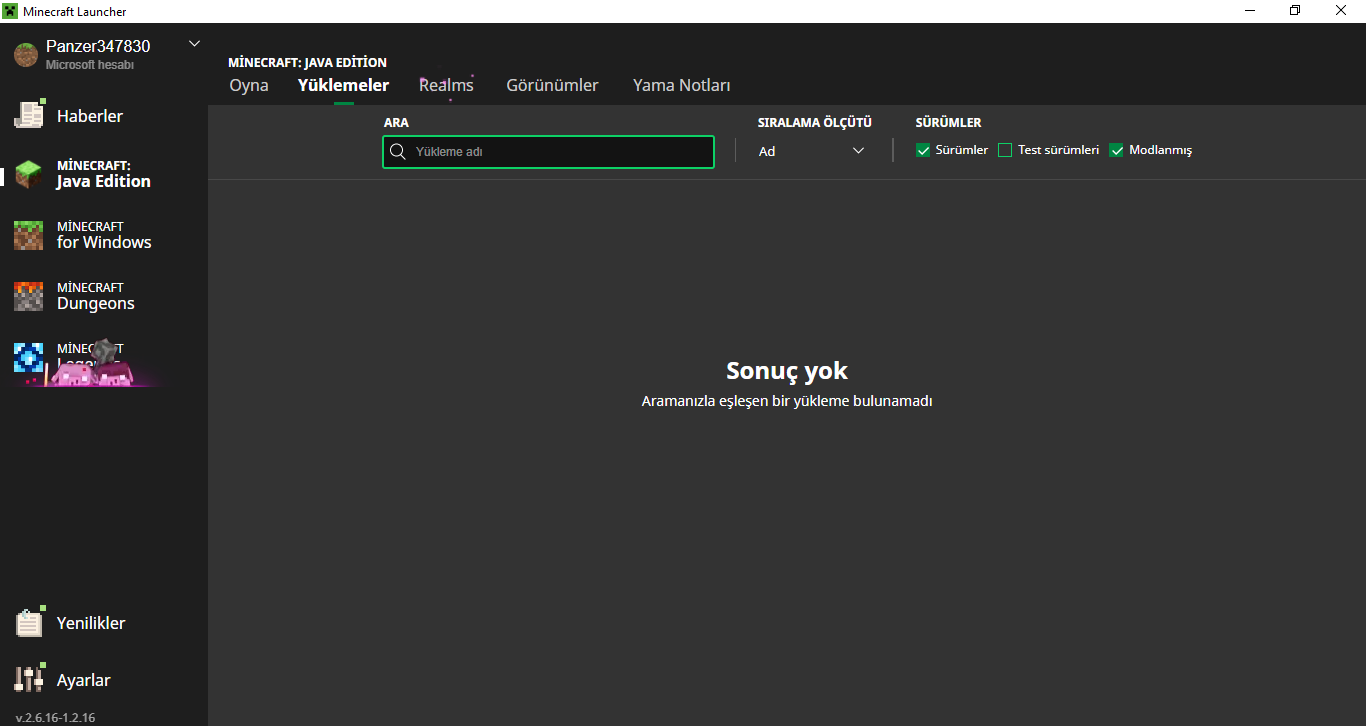This screenshot has height=726, width=1366.
Task: Open the Realms tab
Action: [x=446, y=85]
